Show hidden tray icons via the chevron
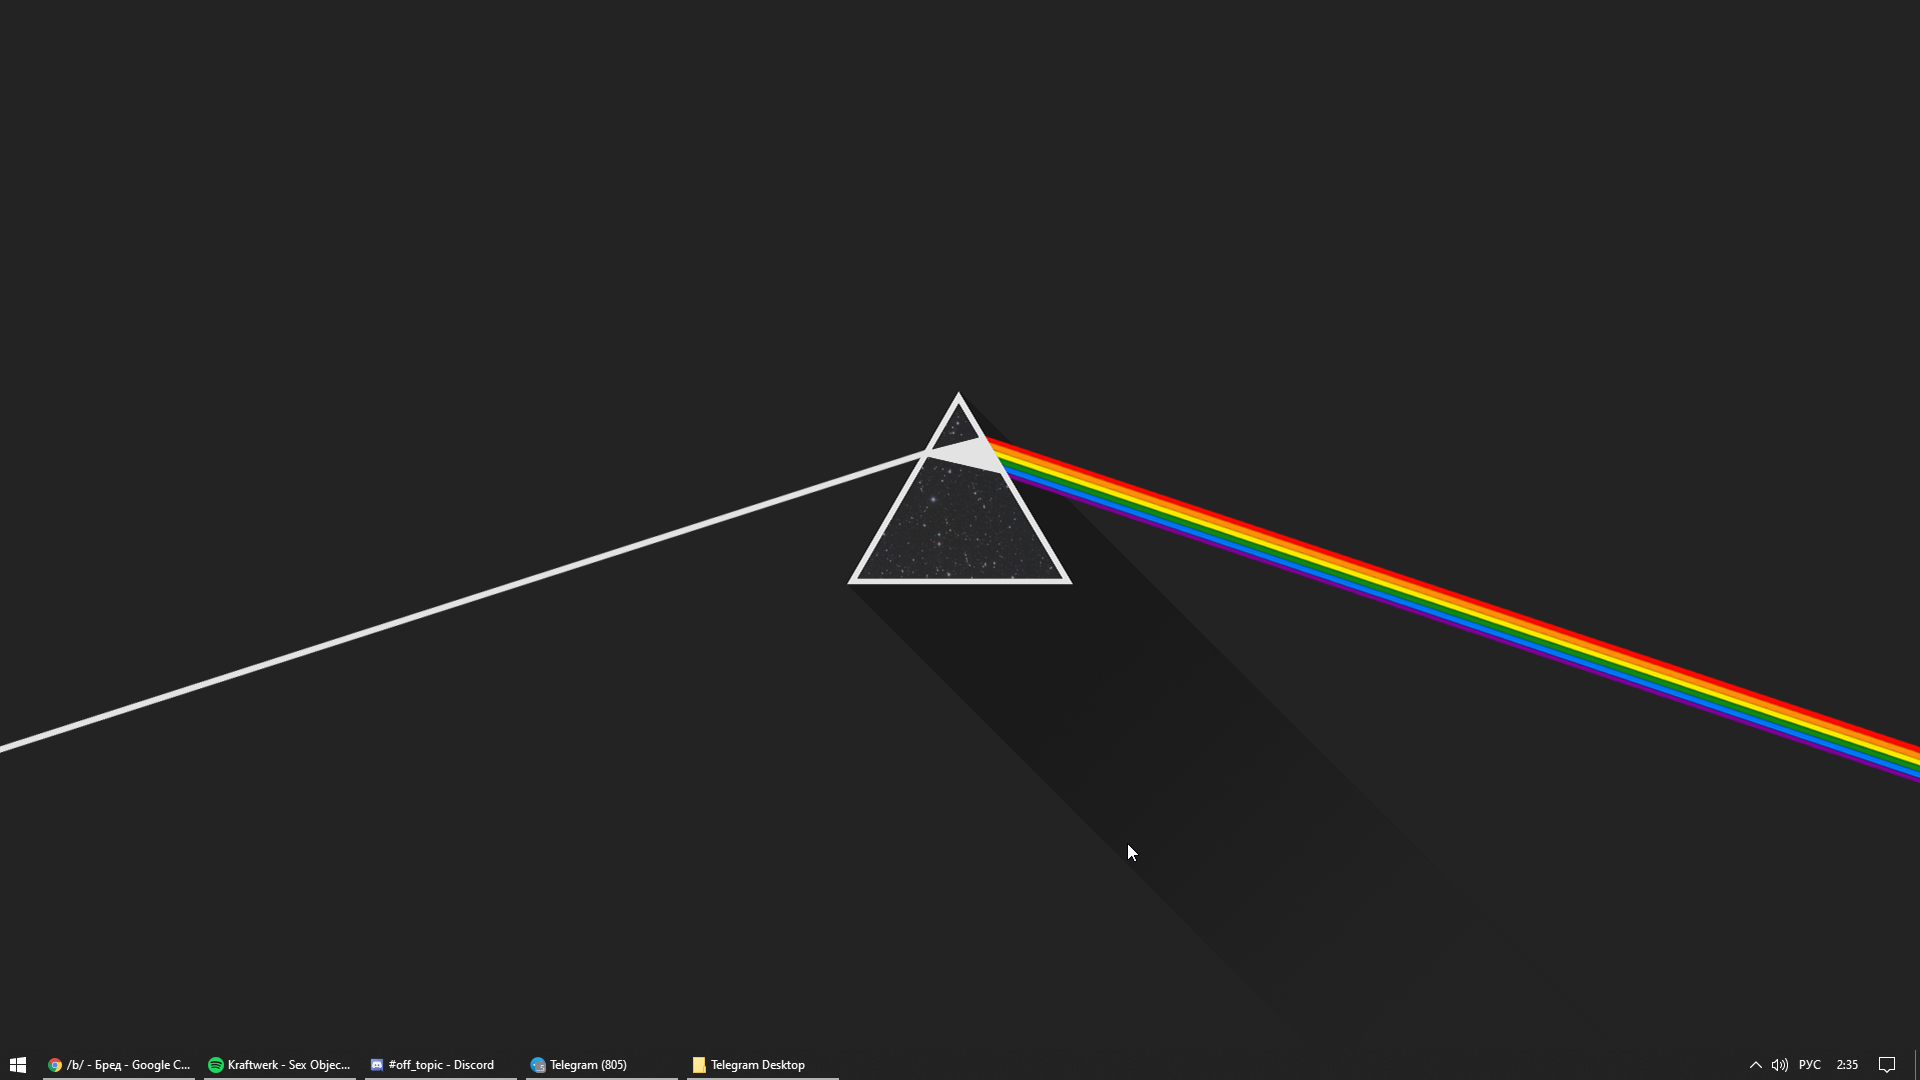The height and width of the screenshot is (1080, 1920). click(x=1755, y=1065)
